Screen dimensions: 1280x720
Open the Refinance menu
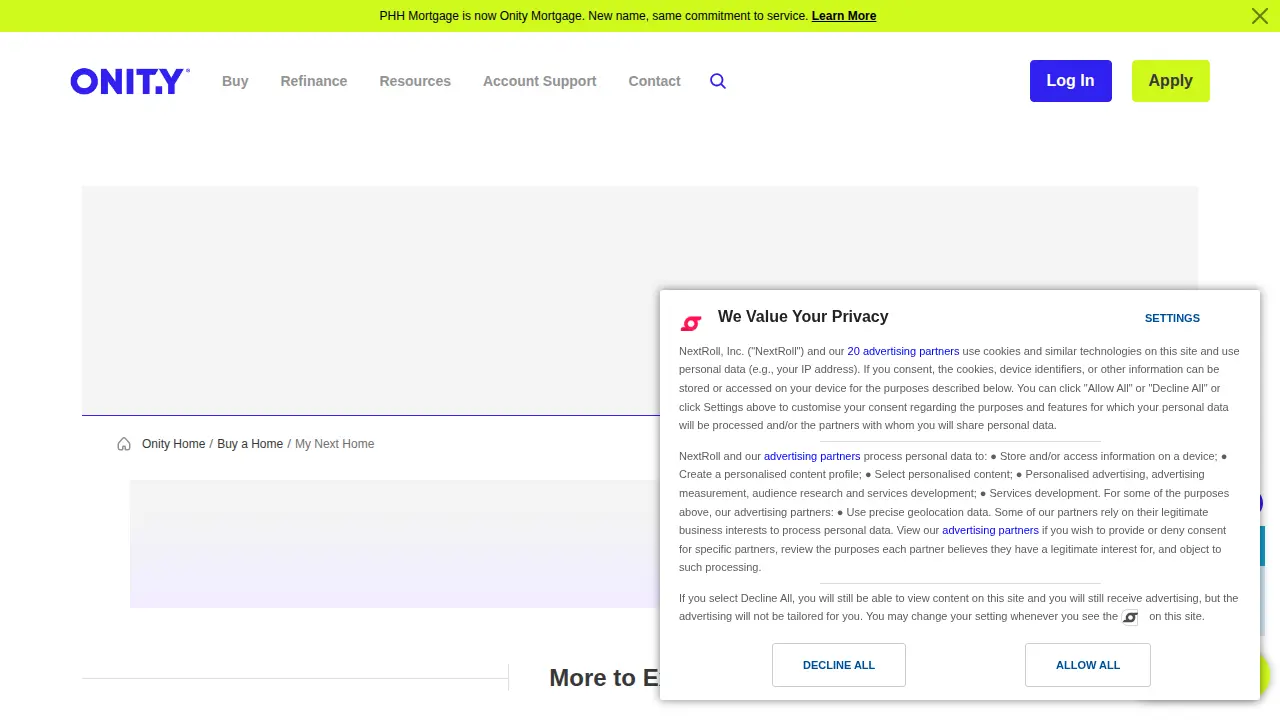click(x=314, y=81)
